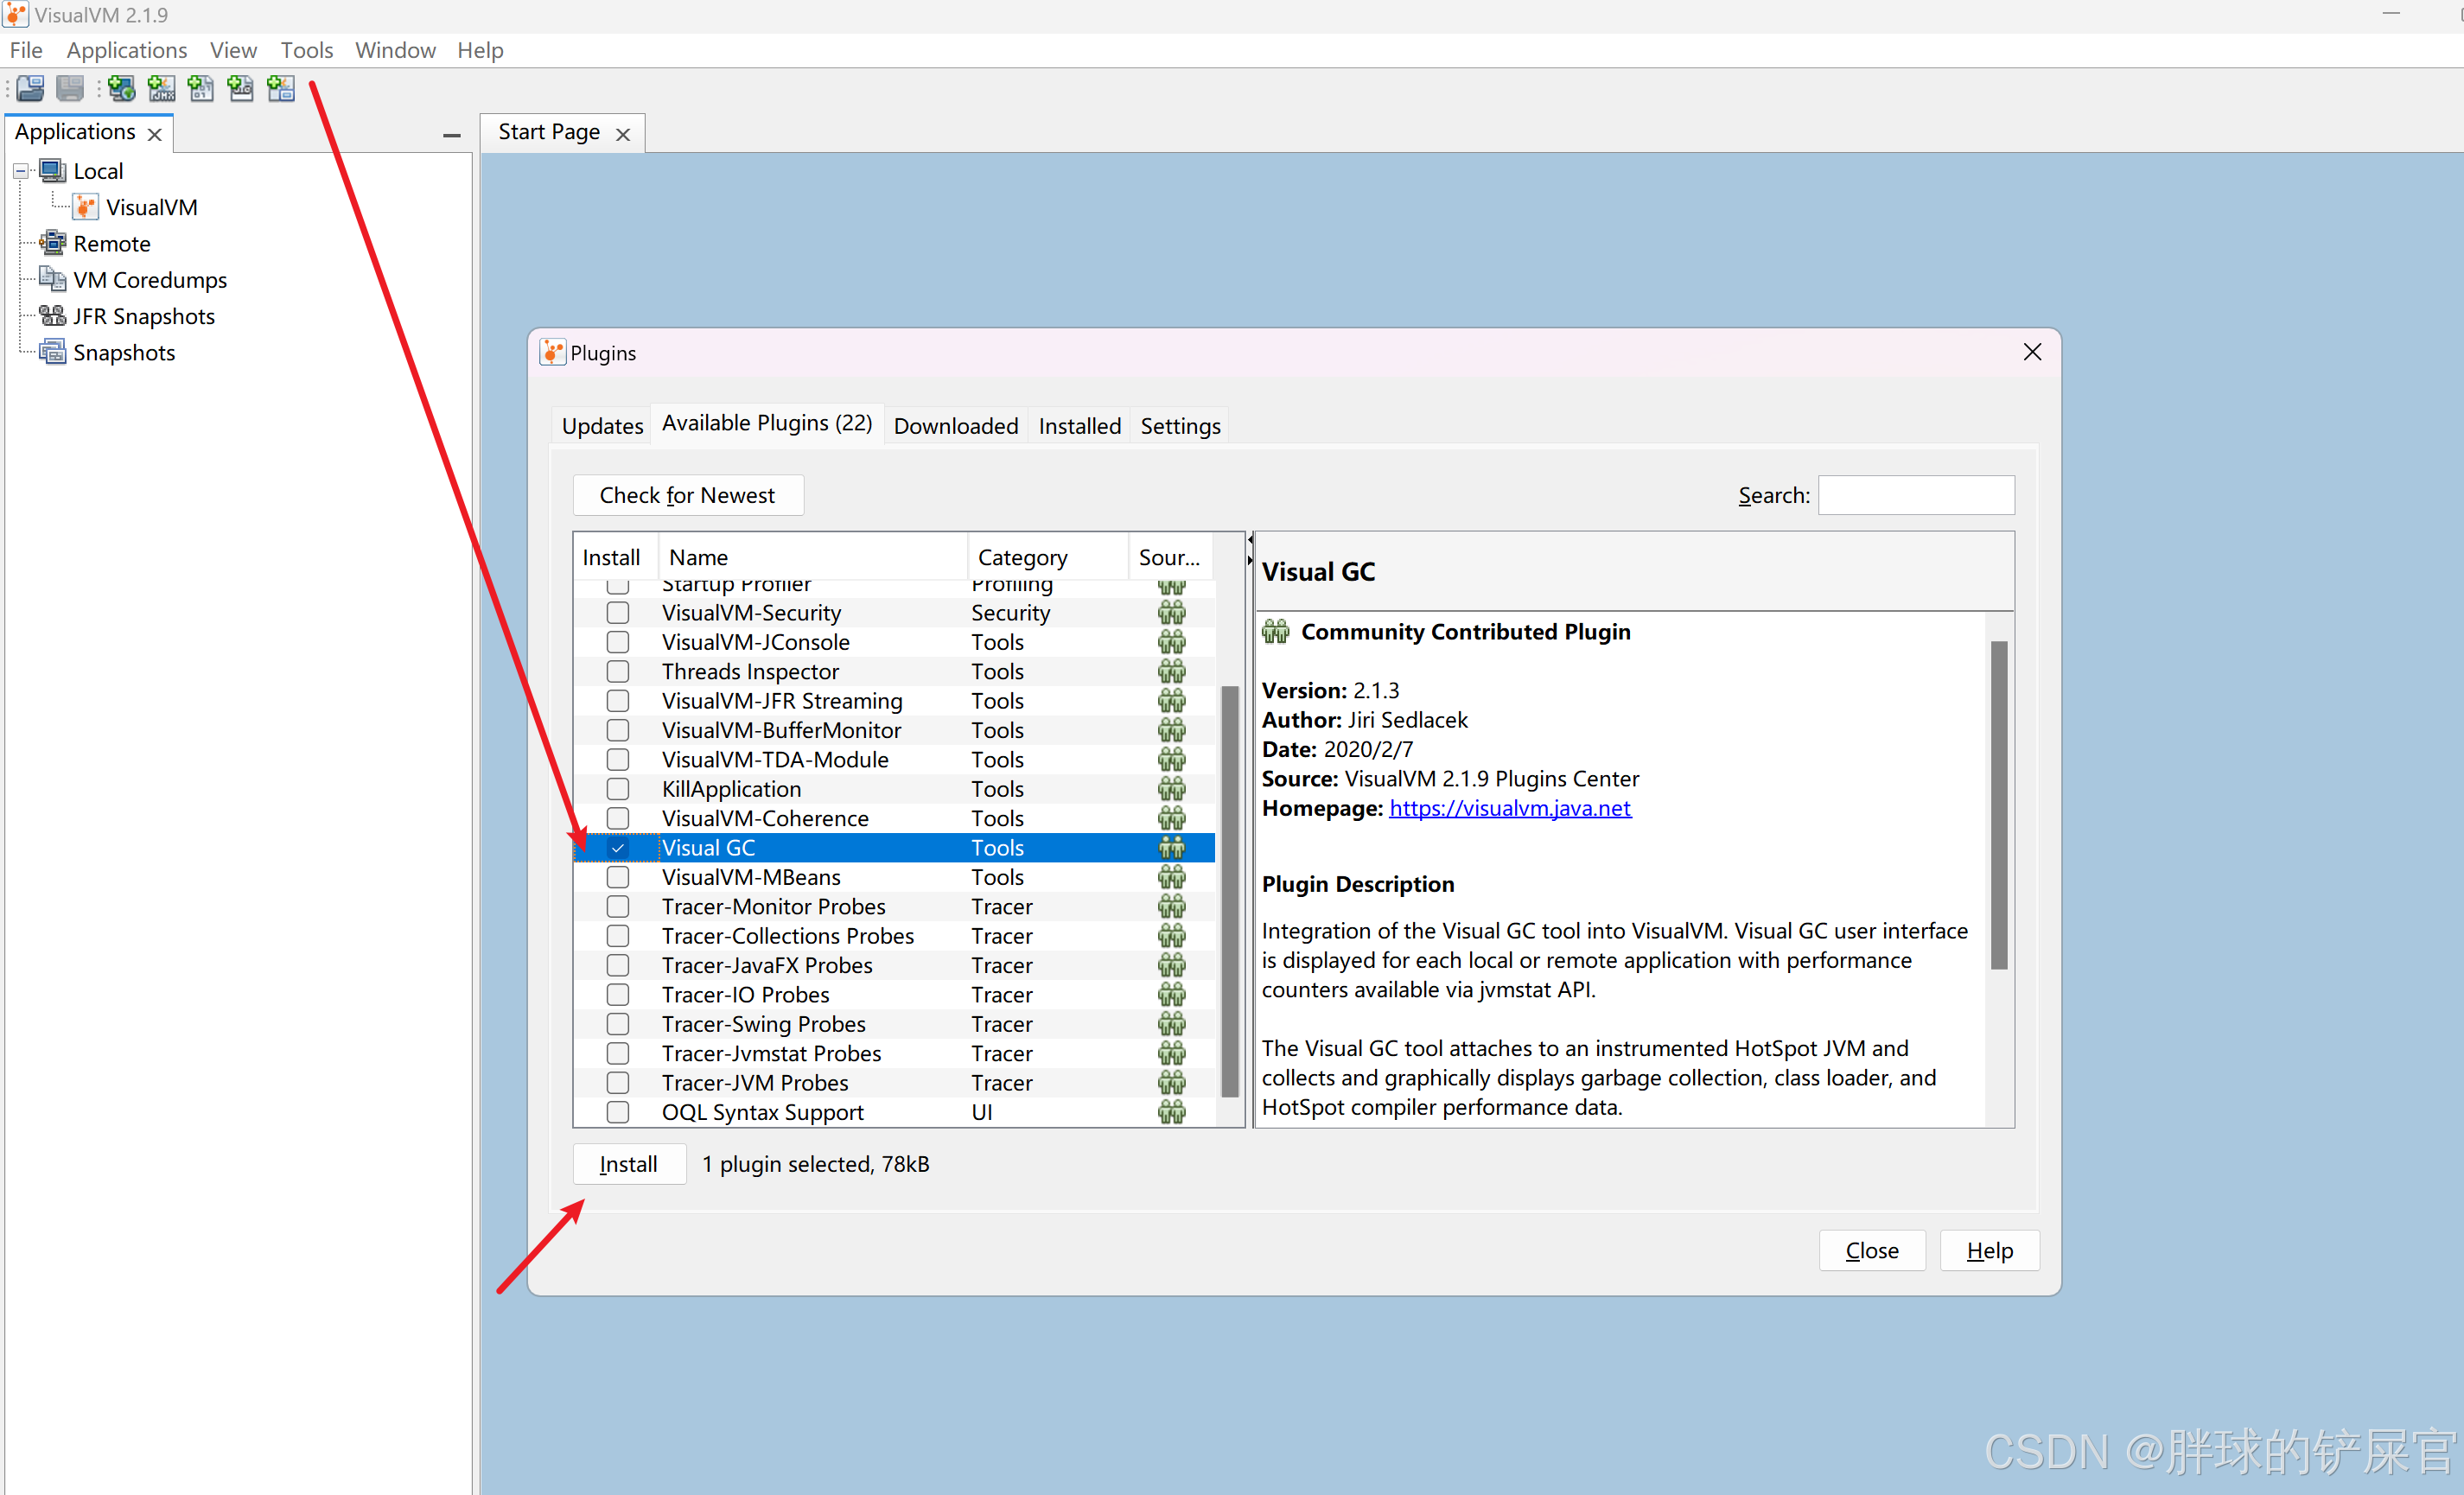This screenshot has width=2464, height=1495.
Task: Click Add JMX Connection toolbar icon
Action: coord(162,89)
